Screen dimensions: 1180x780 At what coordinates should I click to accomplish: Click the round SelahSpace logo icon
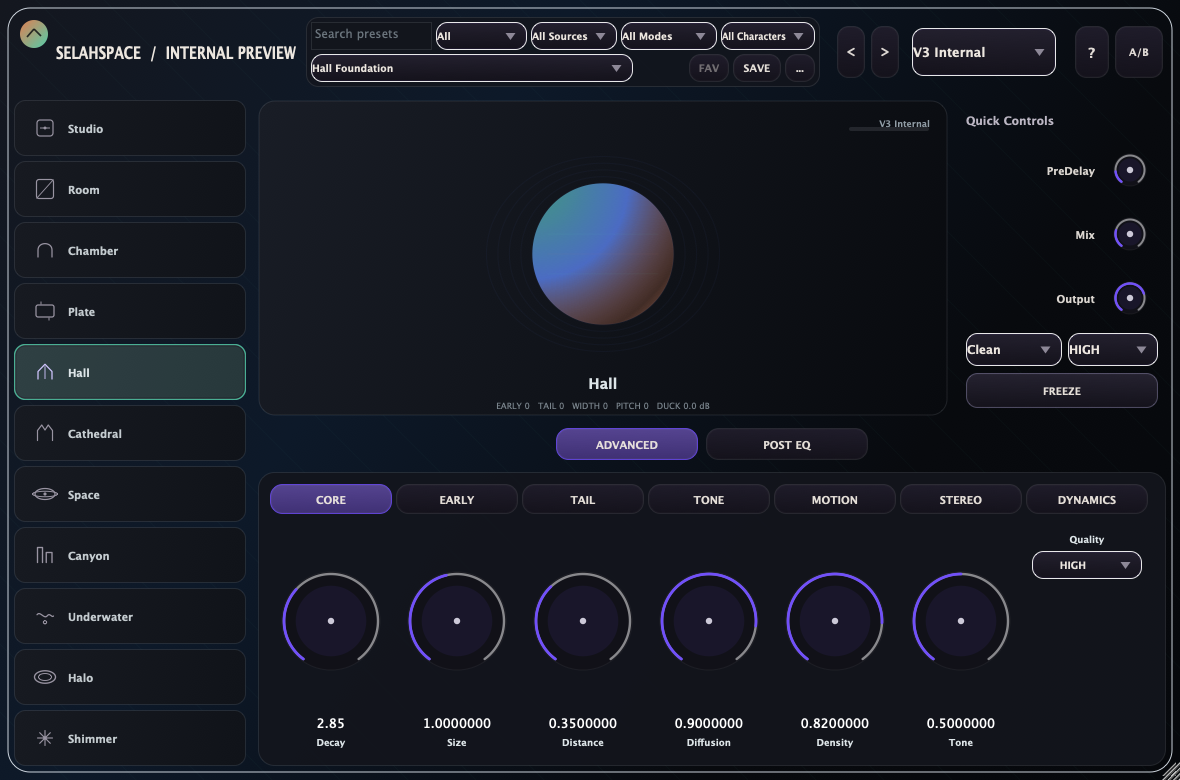point(34,34)
